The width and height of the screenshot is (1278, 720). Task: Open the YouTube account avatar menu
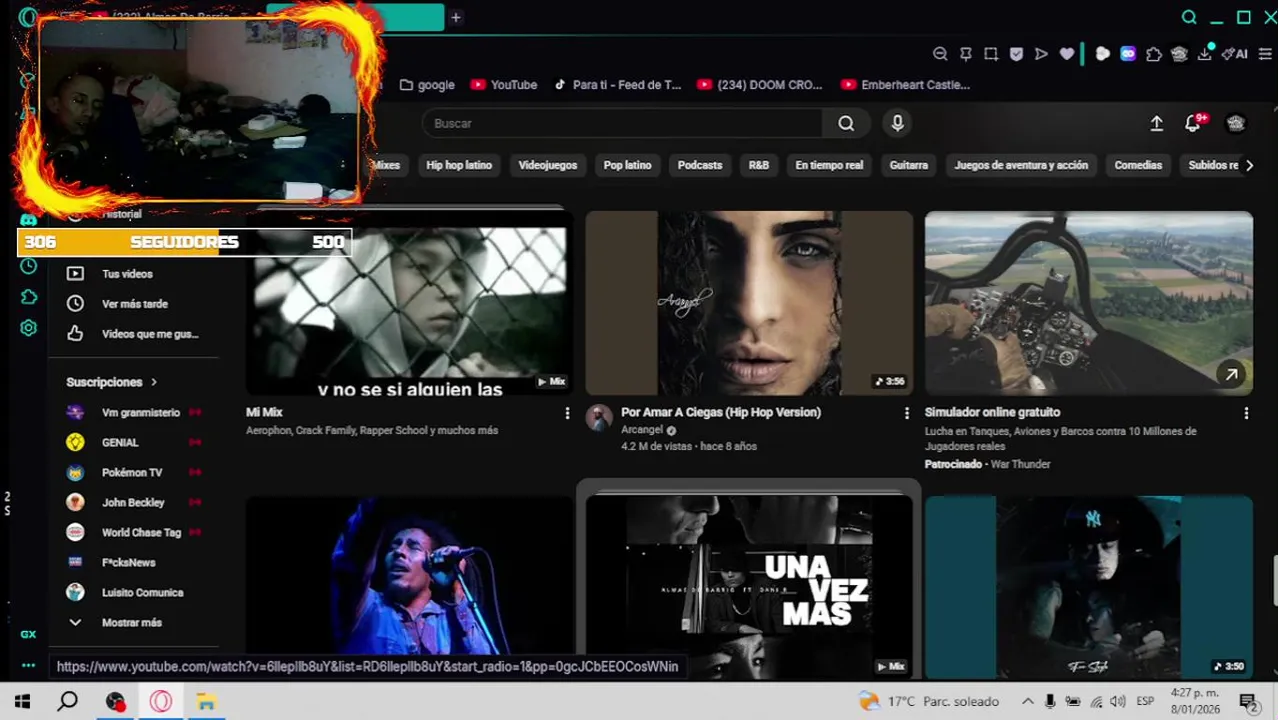[1236, 123]
